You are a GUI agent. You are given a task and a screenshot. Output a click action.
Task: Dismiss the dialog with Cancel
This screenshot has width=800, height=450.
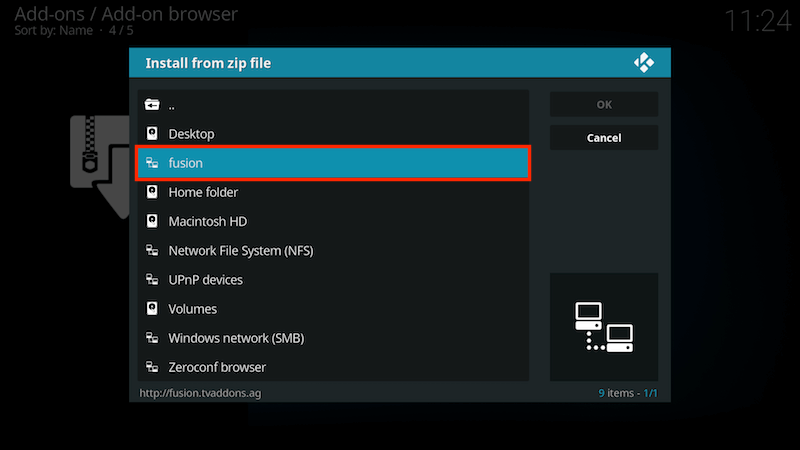click(604, 138)
